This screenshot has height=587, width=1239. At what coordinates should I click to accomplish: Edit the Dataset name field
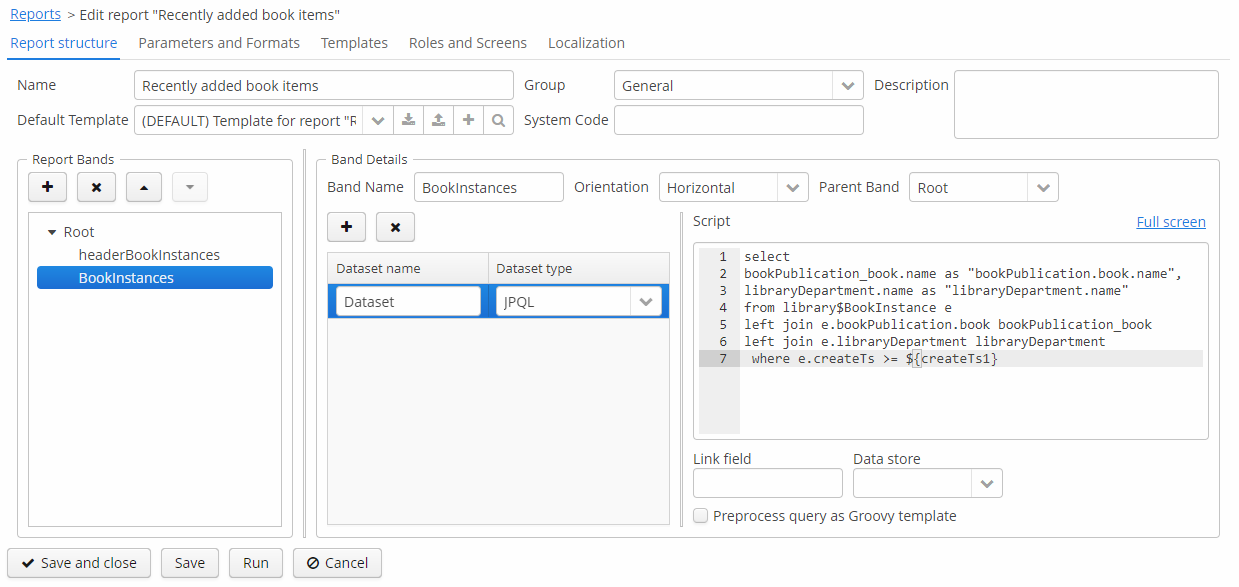coord(408,301)
